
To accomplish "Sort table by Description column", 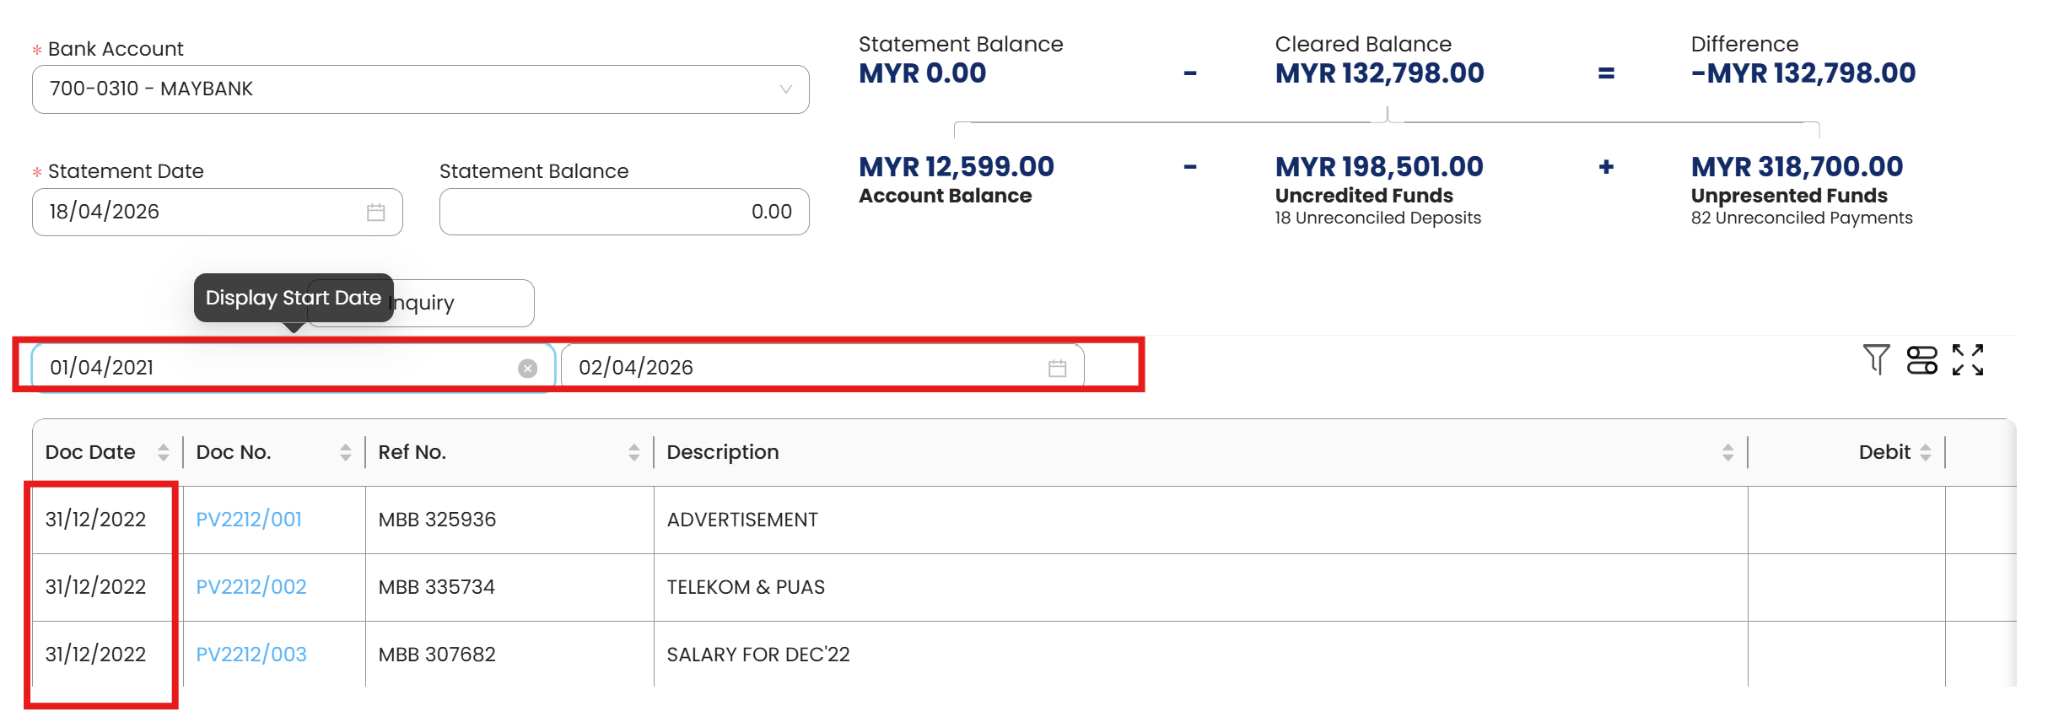I will [x=1727, y=453].
